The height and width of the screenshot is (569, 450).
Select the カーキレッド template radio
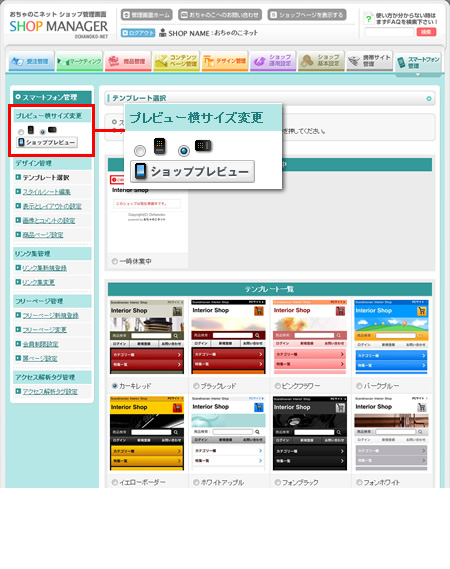click(x=115, y=386)
